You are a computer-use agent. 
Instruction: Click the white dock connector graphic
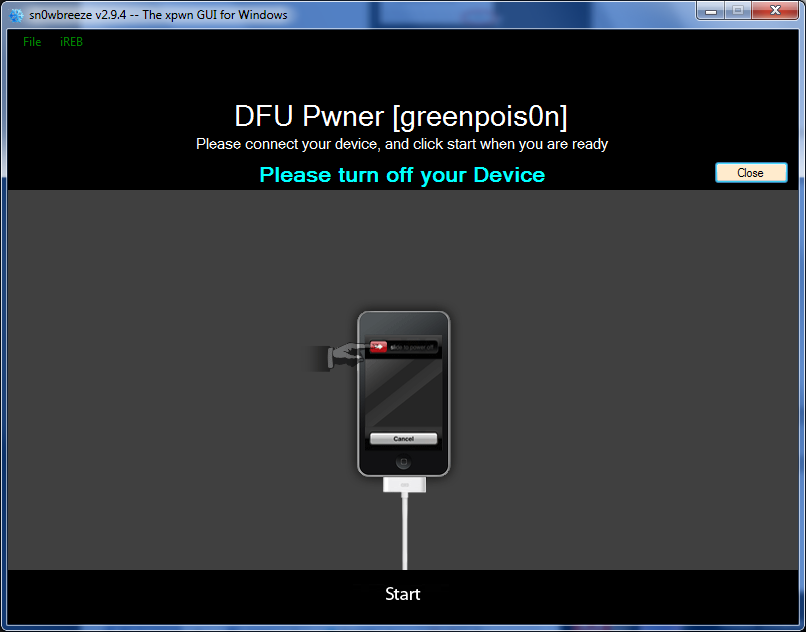tap(405, 484)
